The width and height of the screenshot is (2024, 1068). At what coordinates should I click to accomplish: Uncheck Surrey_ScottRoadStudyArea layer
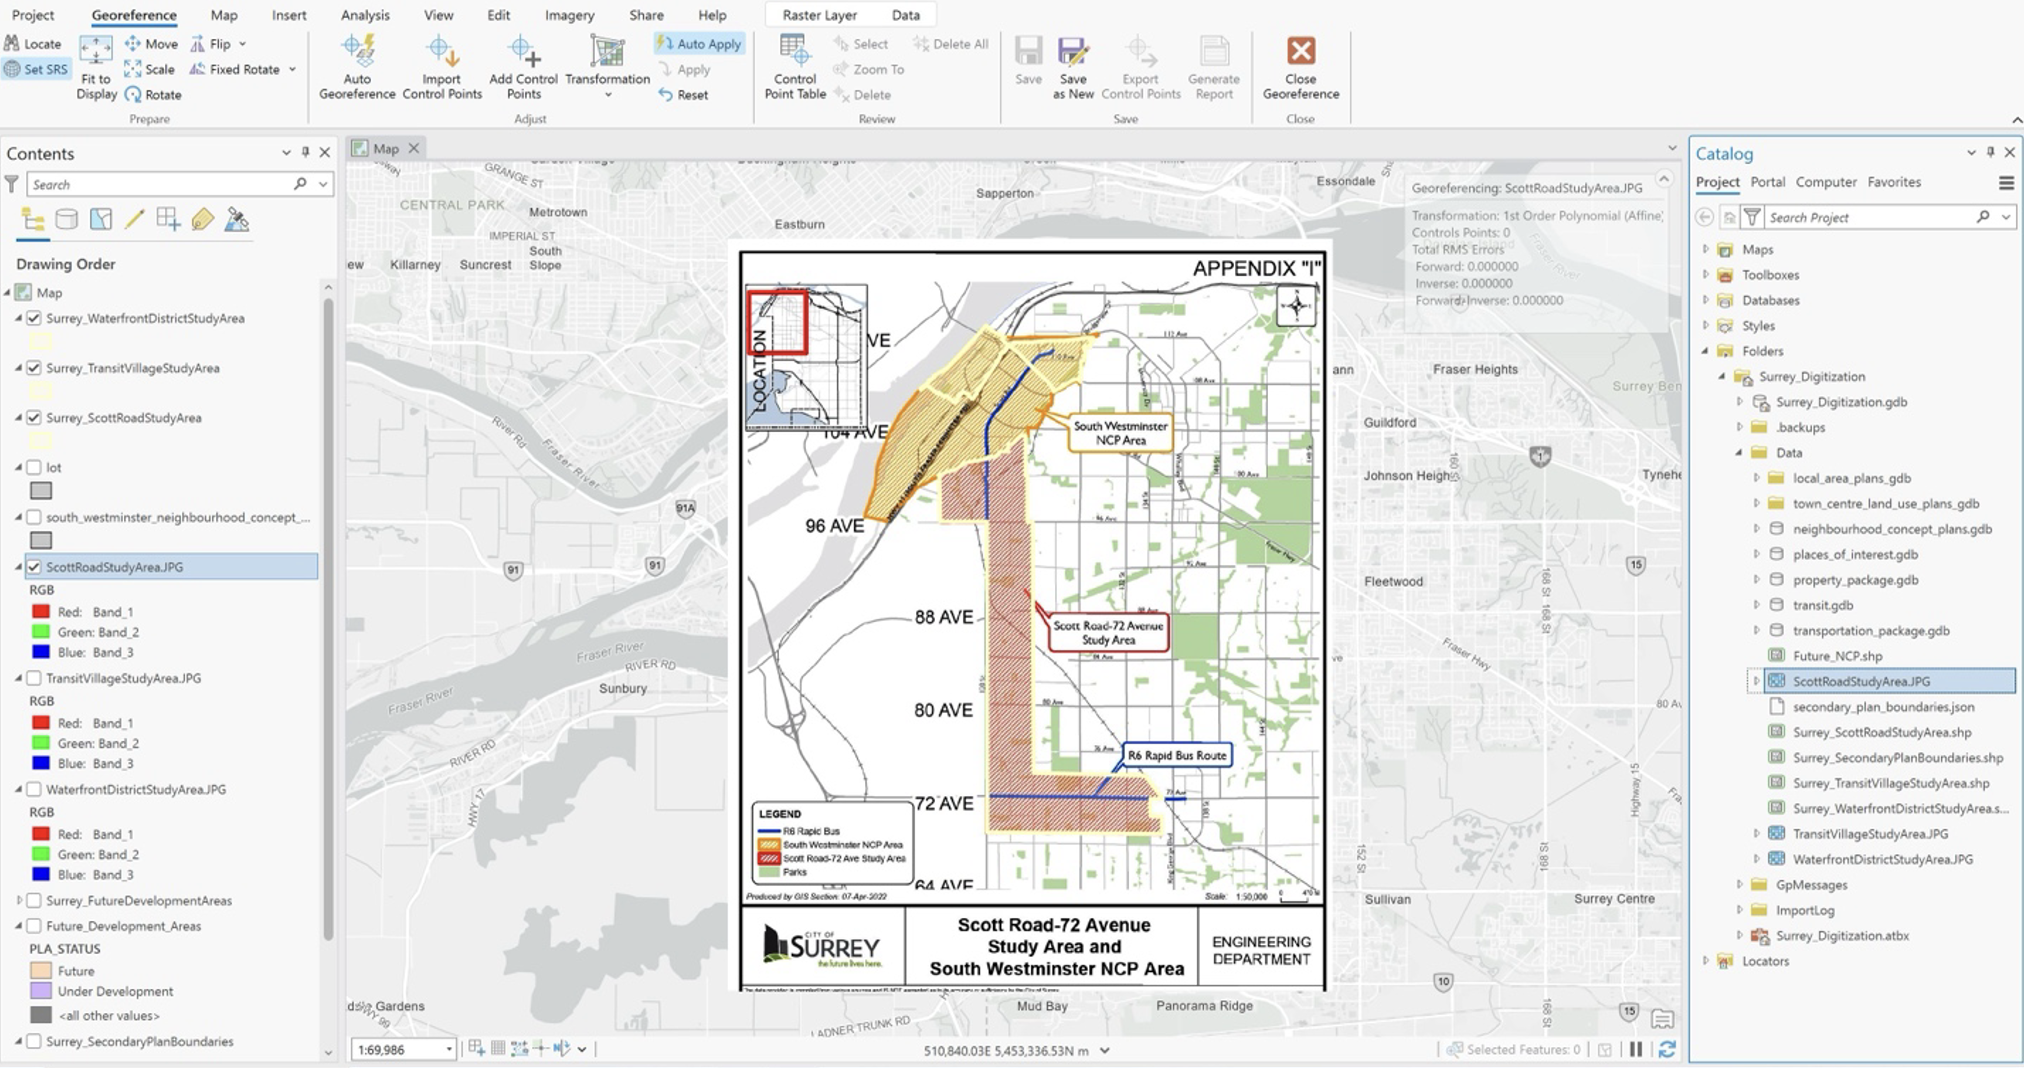pos(34,418)
